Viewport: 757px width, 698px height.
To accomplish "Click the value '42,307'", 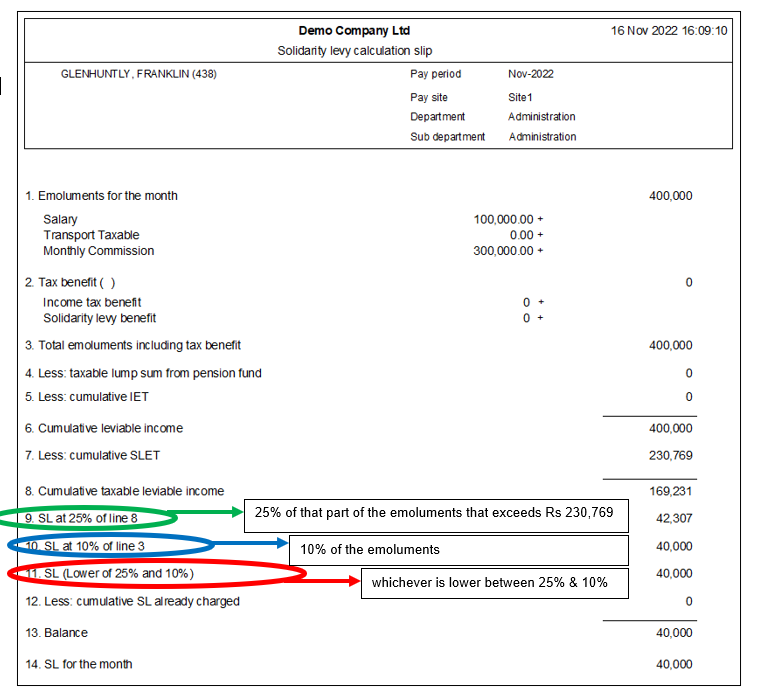I will pyautogui.click(x=674, y=518).
